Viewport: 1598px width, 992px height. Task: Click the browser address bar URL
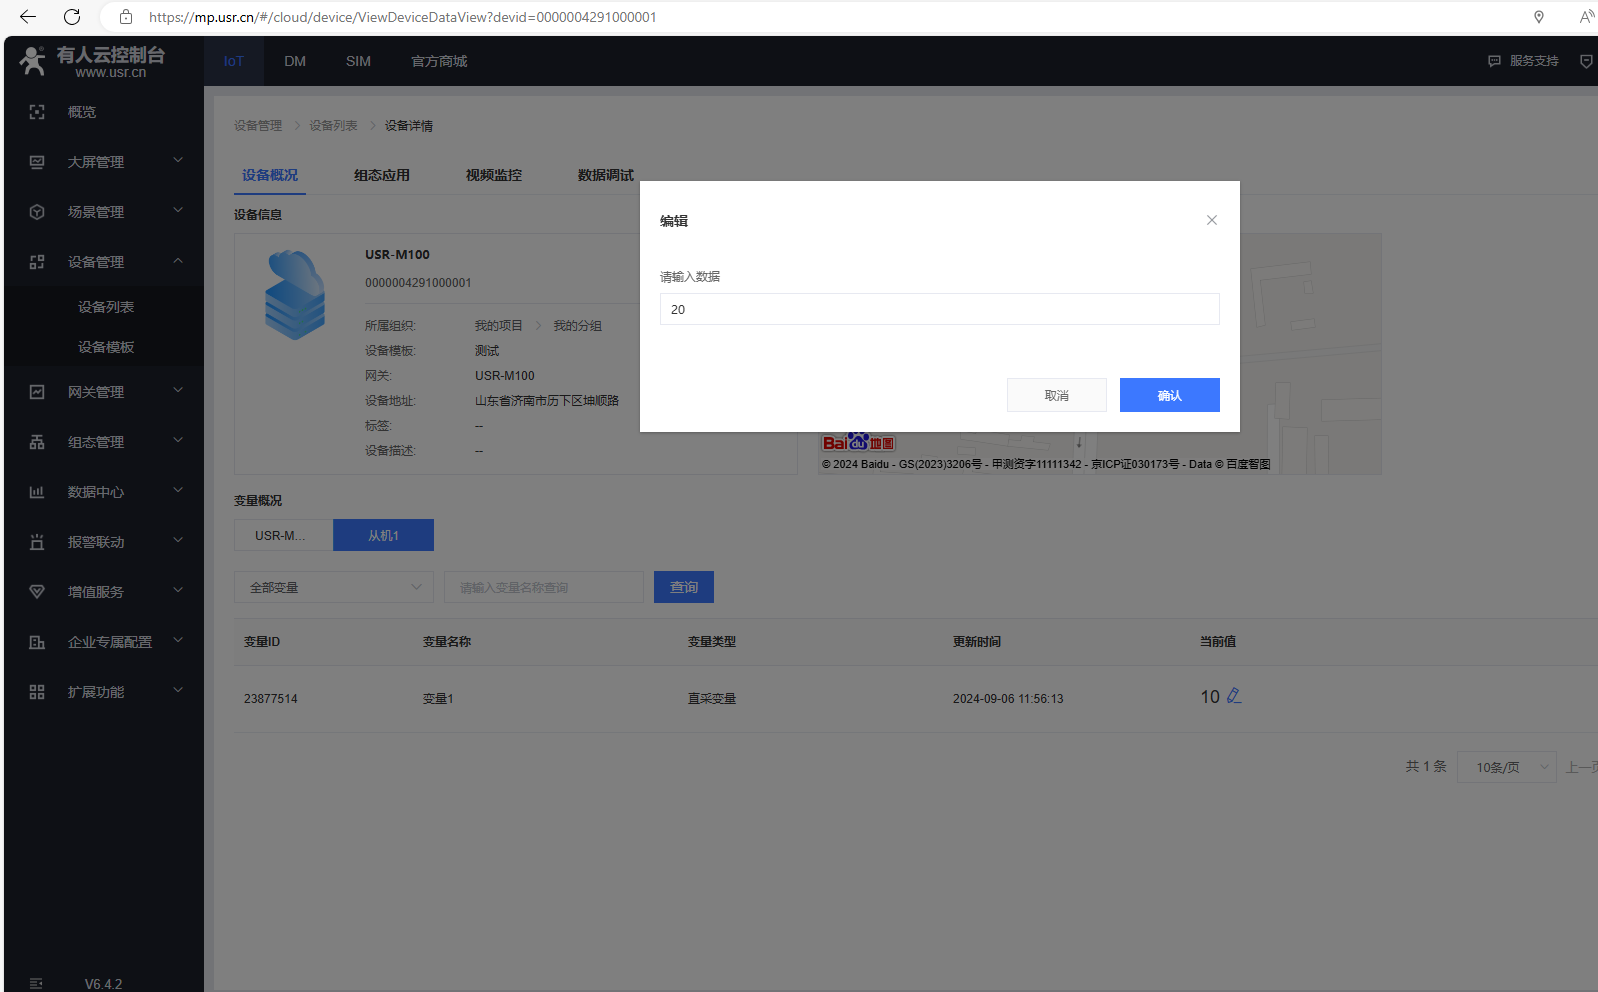403,17
